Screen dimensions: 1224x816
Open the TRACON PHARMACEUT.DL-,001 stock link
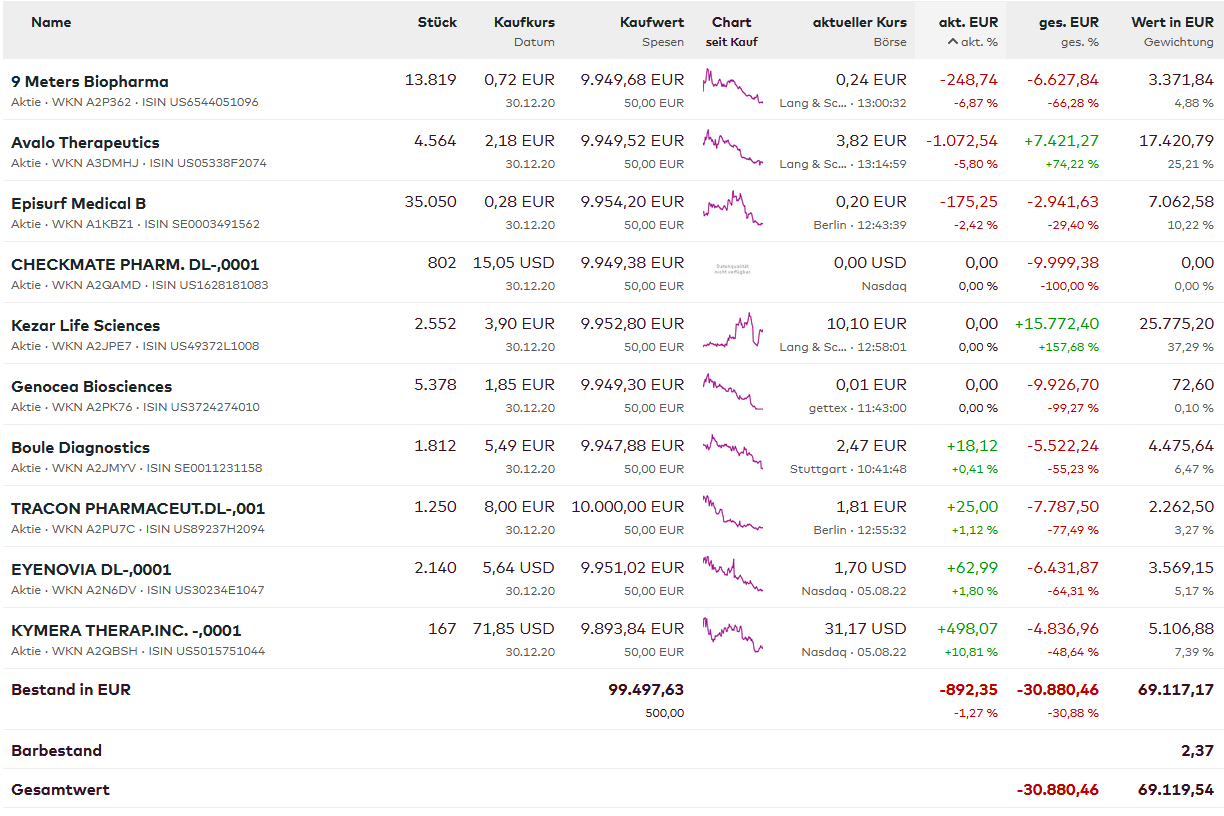point(138,509)
